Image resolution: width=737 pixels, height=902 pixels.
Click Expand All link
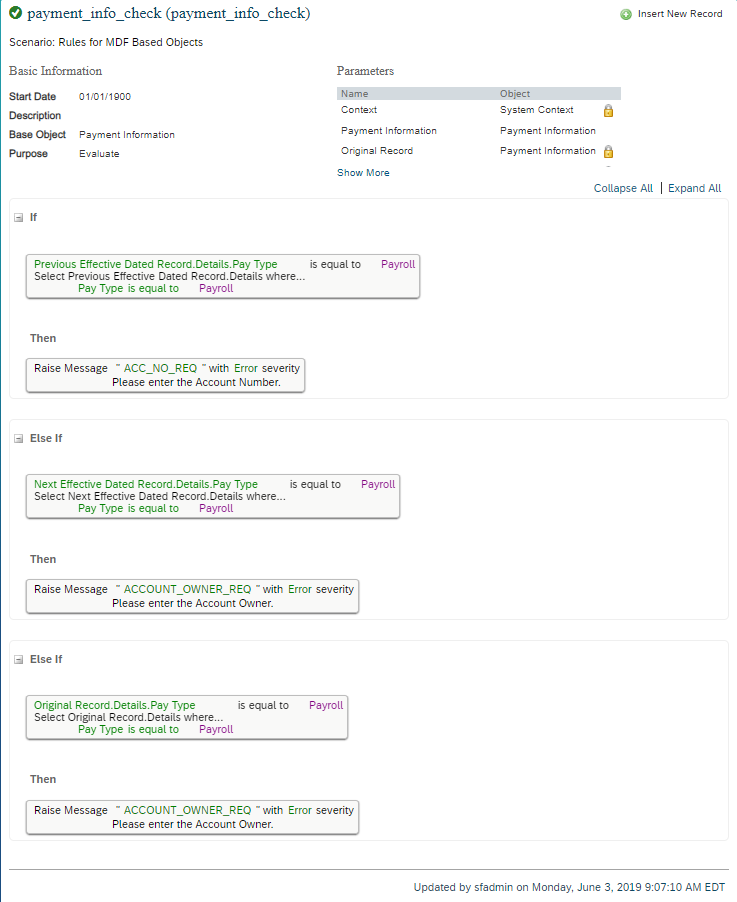point(694,188)
